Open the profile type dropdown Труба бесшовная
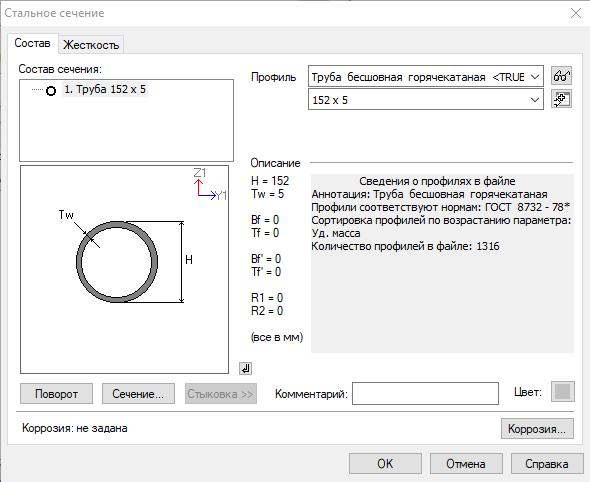Viewport: 590px width, 482px height. (x=426, y=77)
